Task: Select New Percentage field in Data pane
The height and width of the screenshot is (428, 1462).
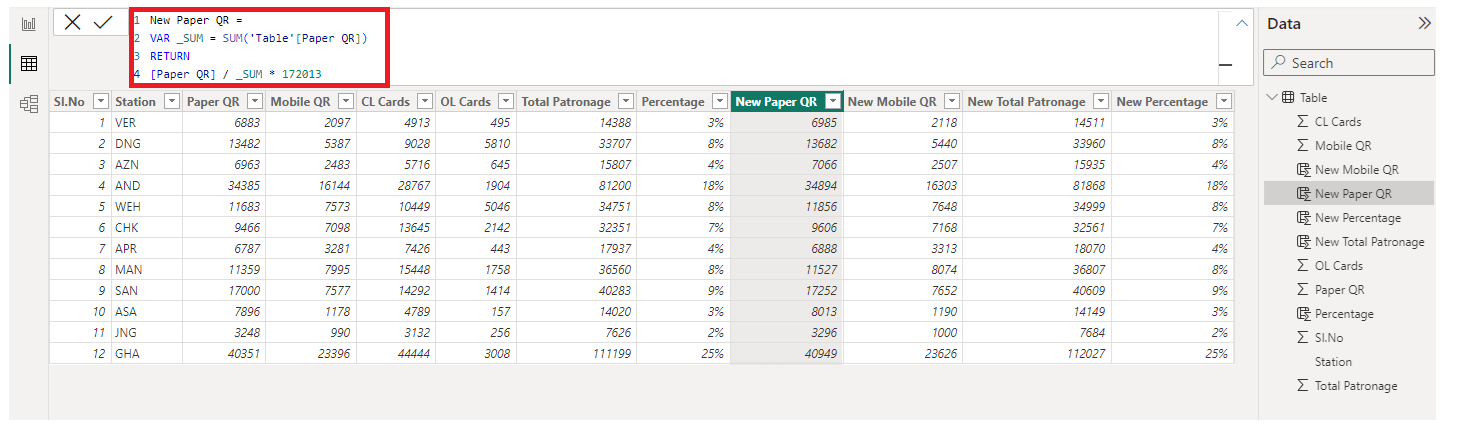Action: pos(1349,218)
